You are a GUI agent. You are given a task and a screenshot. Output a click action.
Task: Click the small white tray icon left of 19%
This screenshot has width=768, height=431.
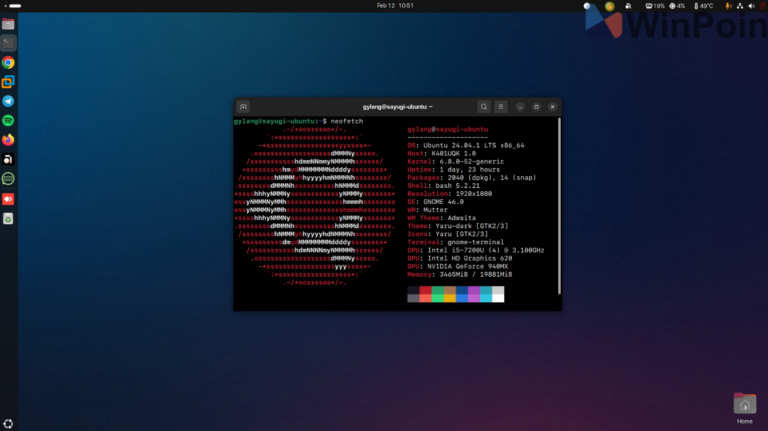[x=628, y=6]
